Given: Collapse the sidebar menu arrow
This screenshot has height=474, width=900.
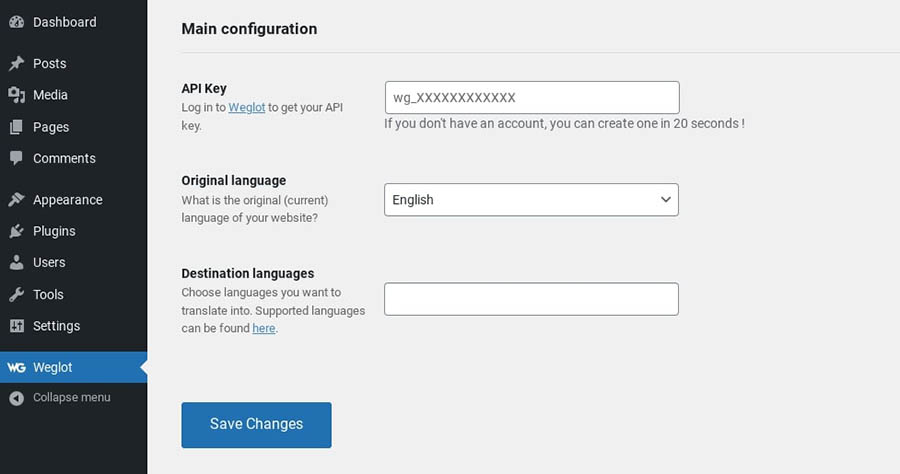Looking at the screenshot, I should coord(16,398).
